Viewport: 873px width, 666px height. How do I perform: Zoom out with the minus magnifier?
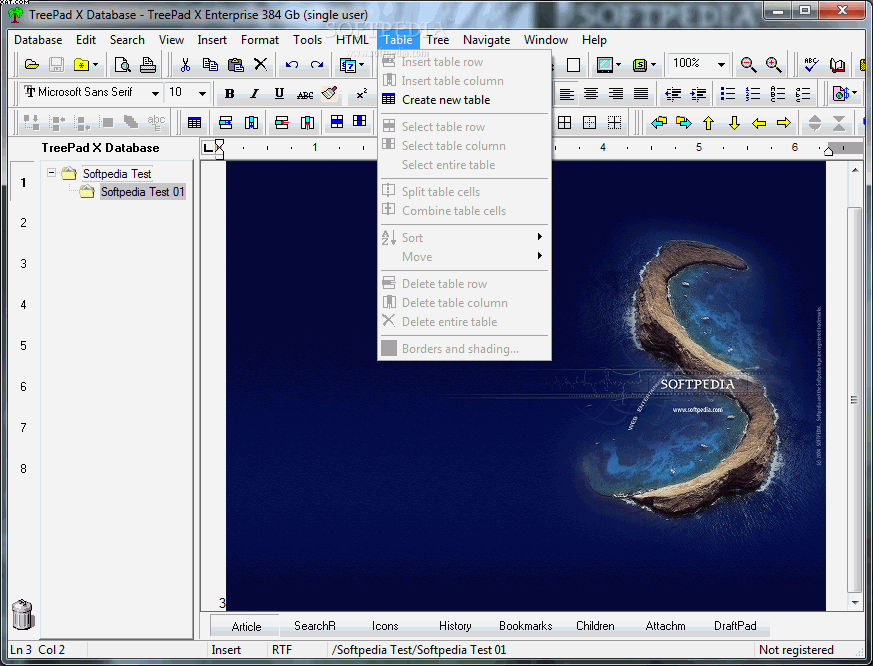click(x=748, y=65)
